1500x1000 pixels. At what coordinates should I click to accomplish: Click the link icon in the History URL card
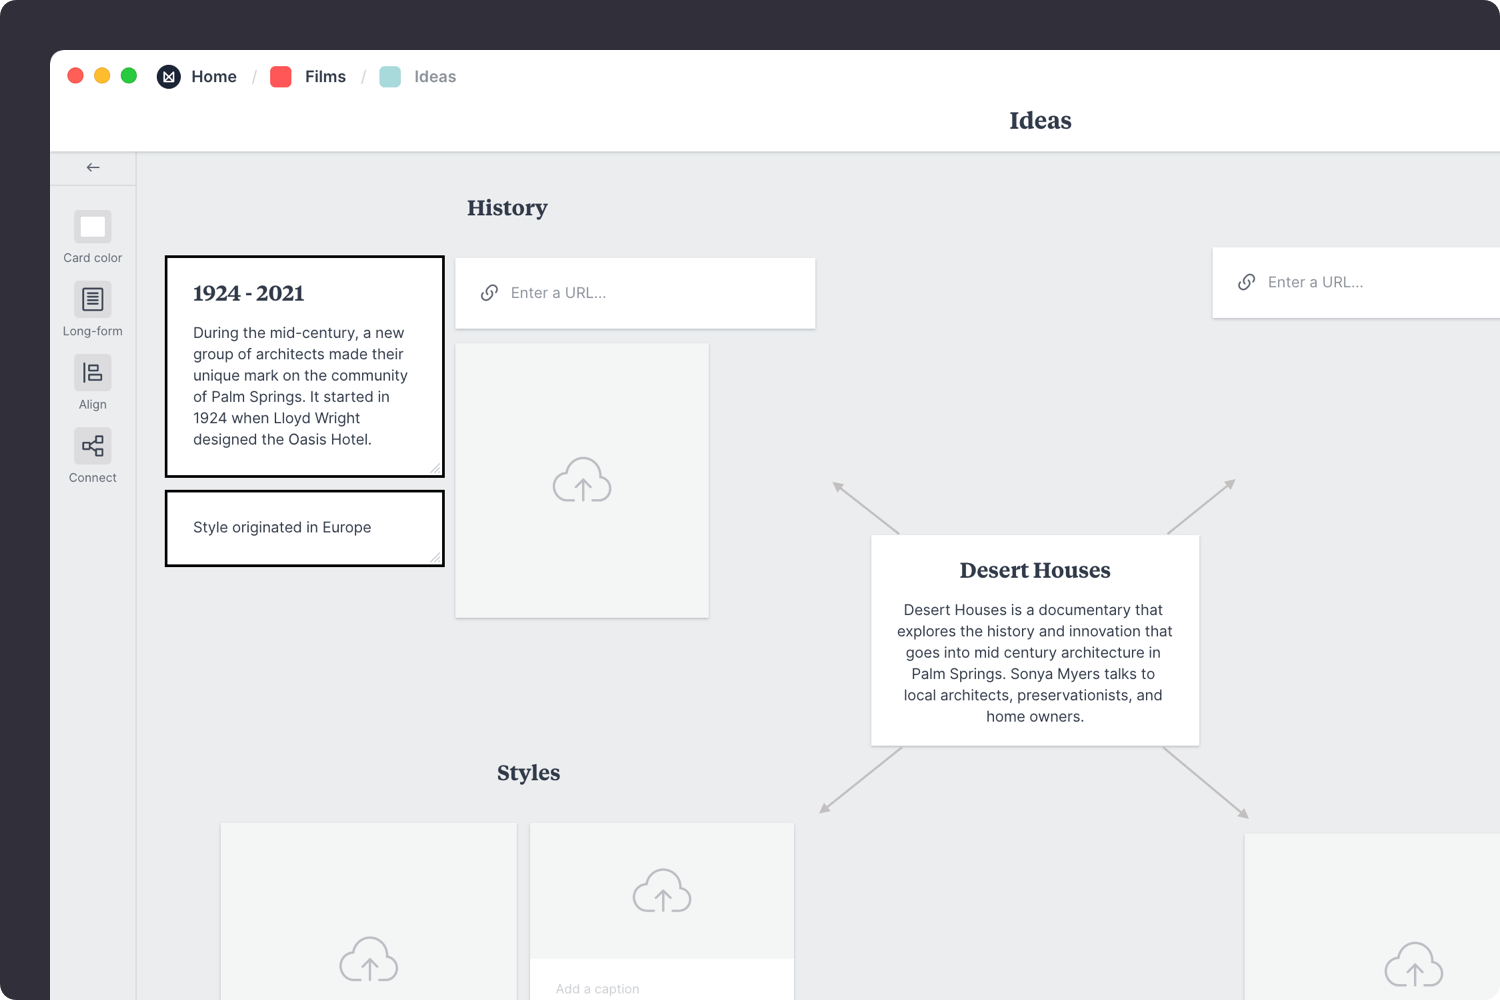[489, 292]
